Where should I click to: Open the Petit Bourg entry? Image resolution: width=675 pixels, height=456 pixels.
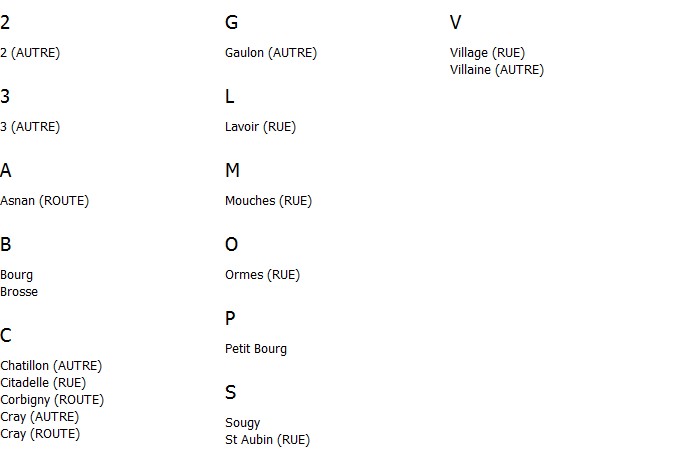click(x=256, y=349)
